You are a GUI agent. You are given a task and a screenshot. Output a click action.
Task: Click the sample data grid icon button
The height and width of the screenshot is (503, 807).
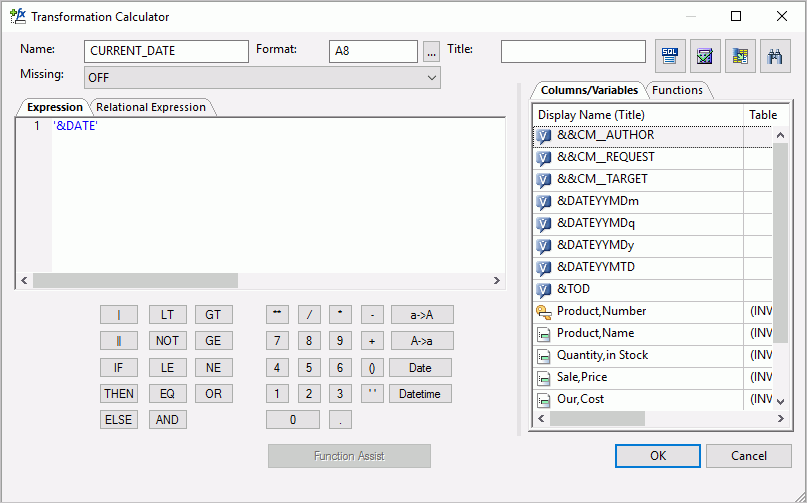740,56
